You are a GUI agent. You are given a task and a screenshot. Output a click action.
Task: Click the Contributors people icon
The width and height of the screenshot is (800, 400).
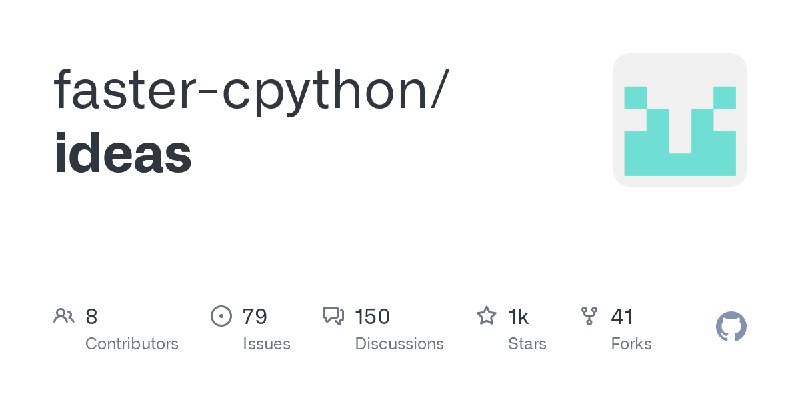(64, 316)
